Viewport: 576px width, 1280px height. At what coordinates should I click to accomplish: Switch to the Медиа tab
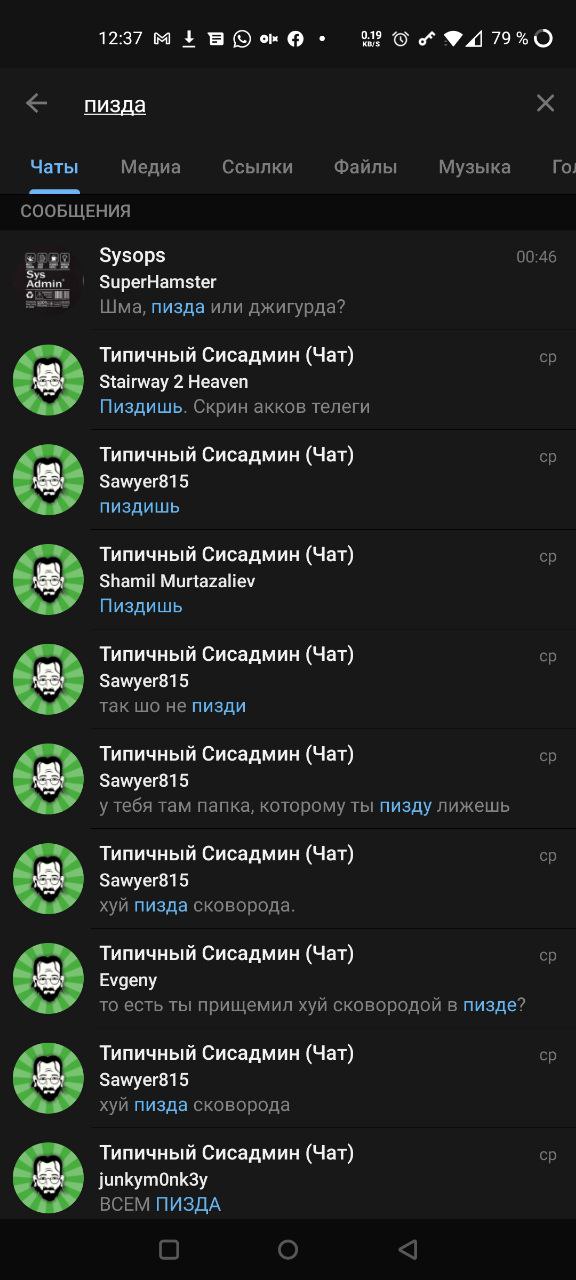pos(151,167)
